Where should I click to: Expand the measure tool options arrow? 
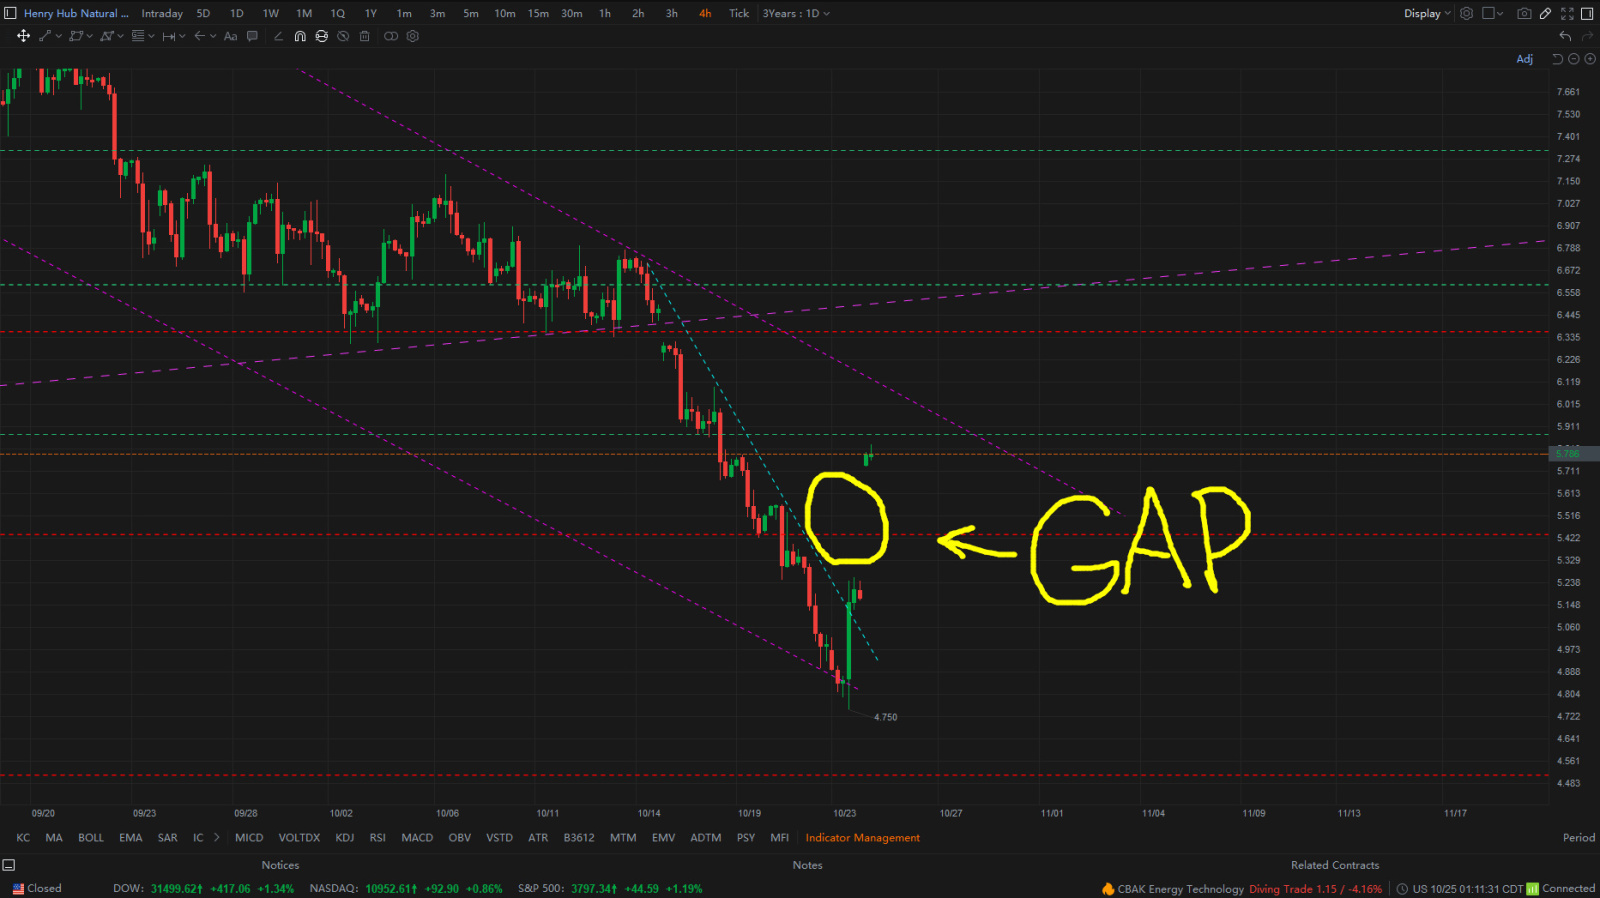[x=182, y=36]
